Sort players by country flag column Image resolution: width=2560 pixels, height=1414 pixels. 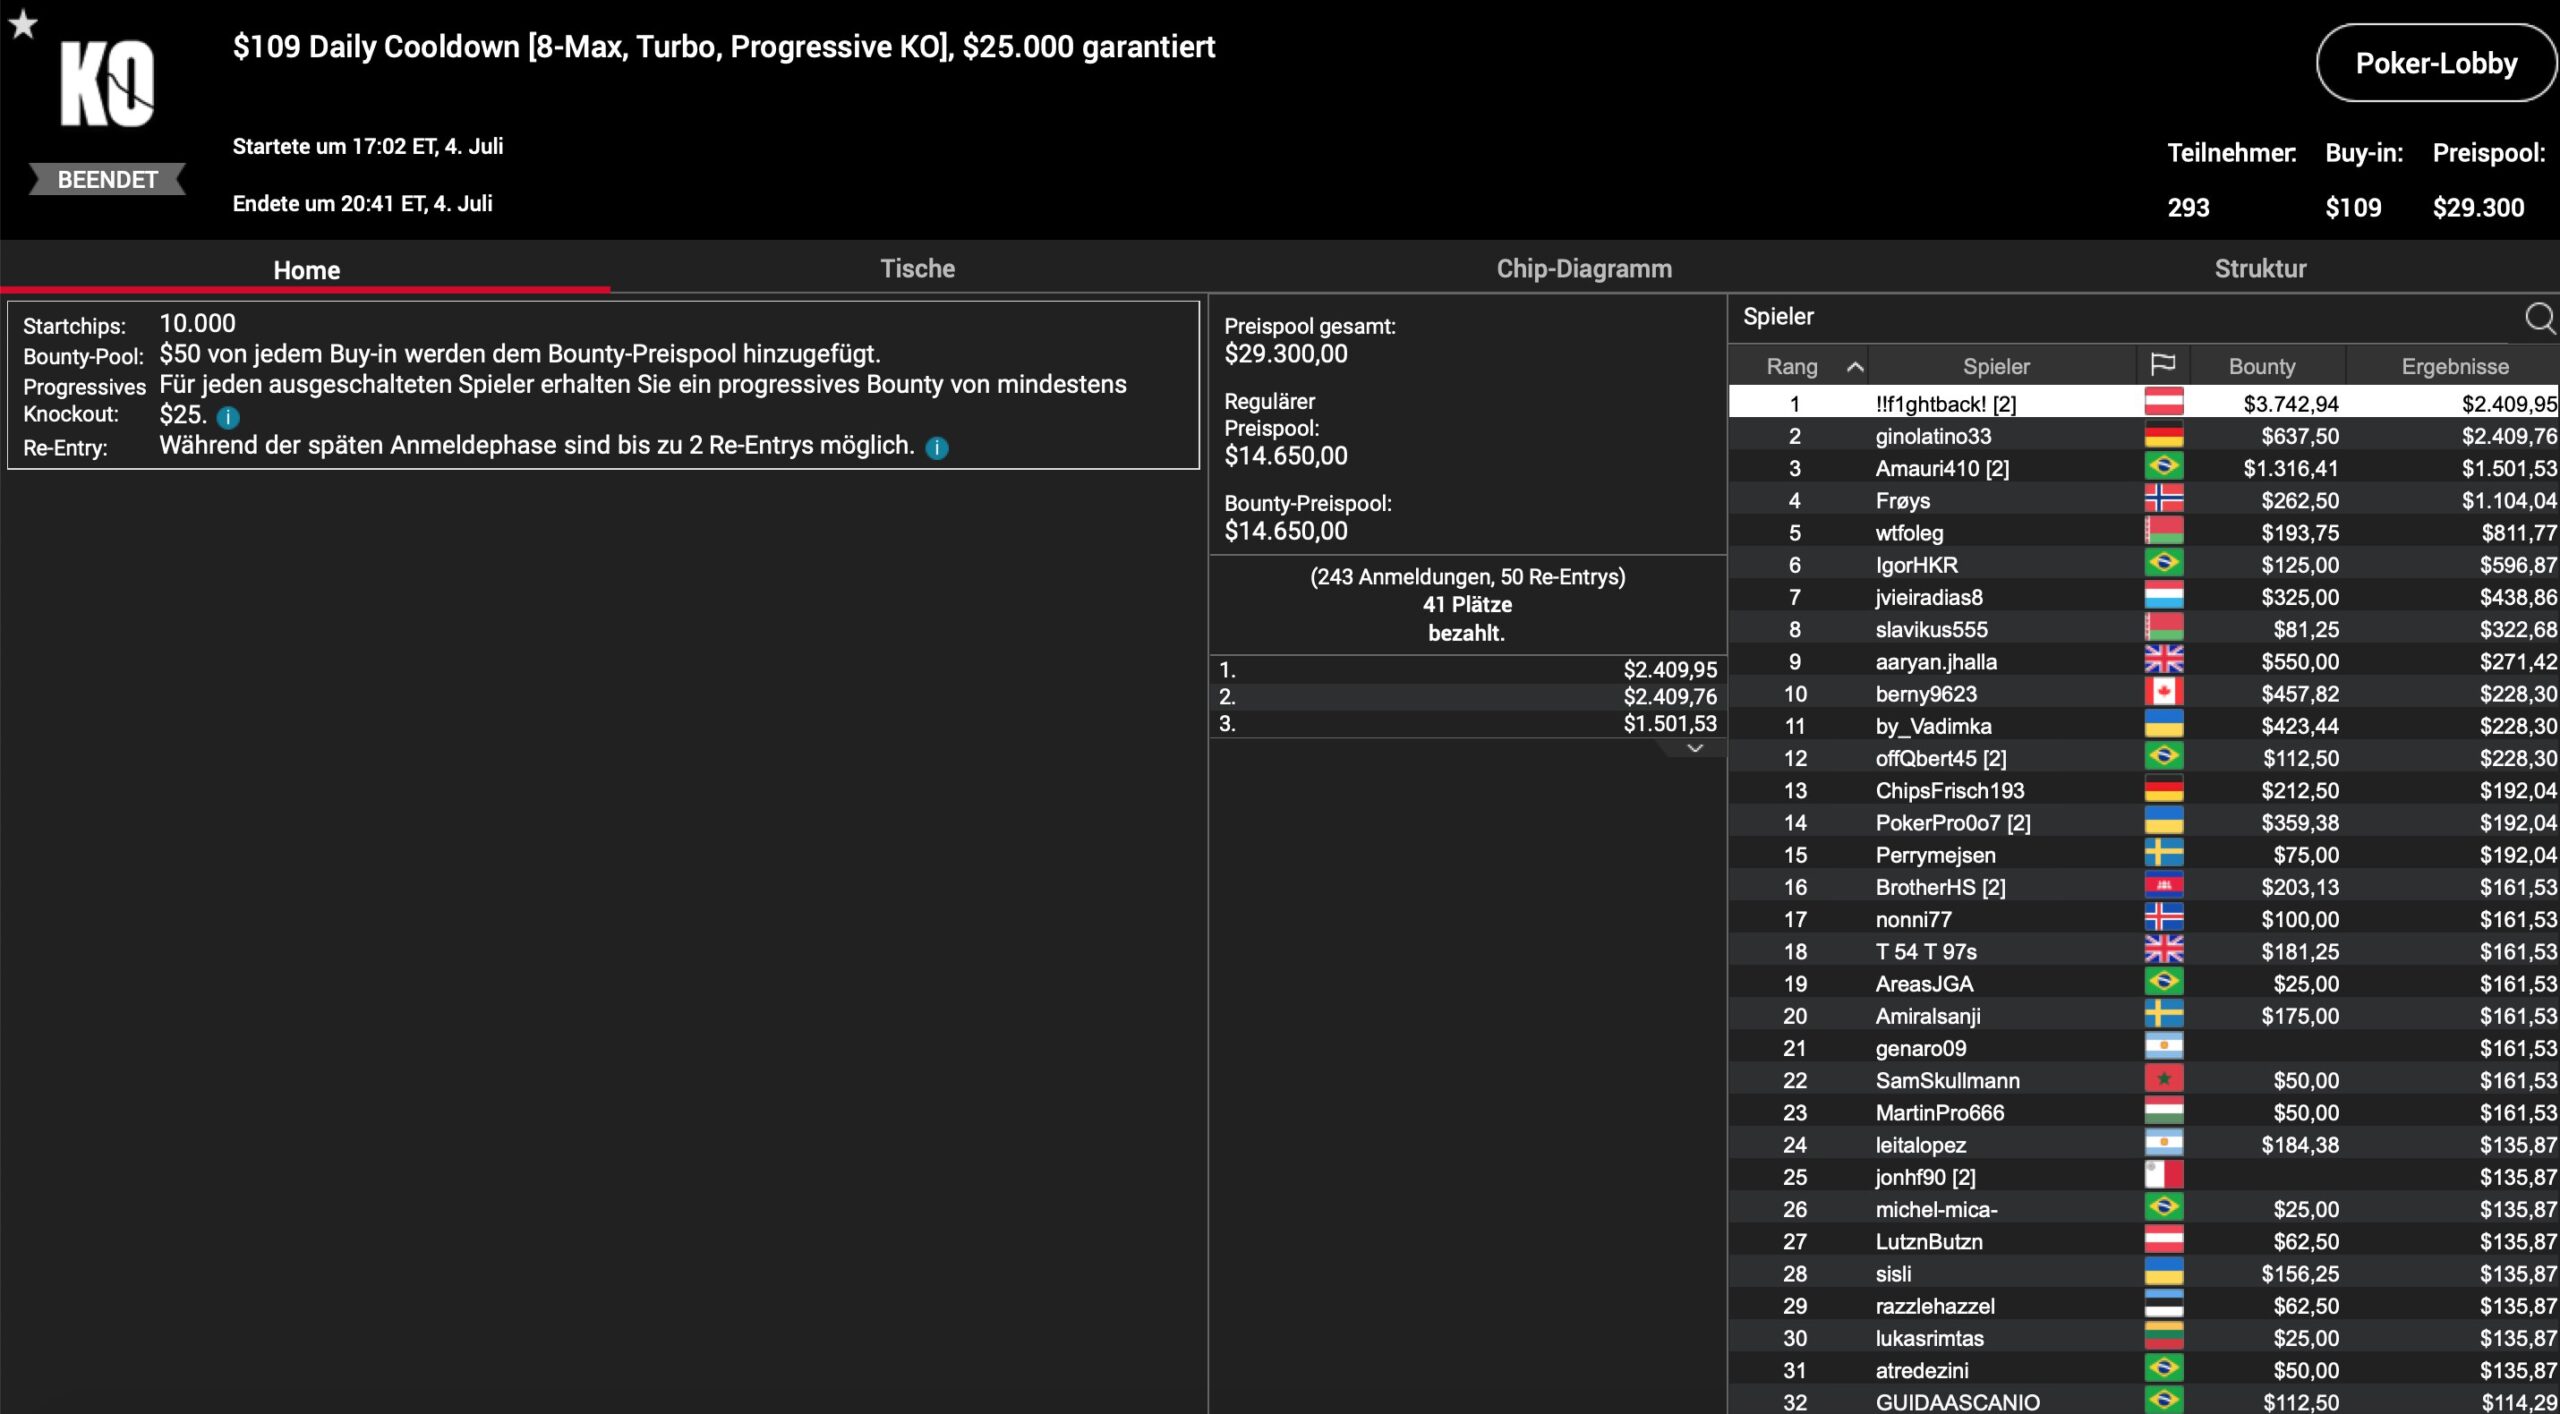click(x=2162, y=366)
